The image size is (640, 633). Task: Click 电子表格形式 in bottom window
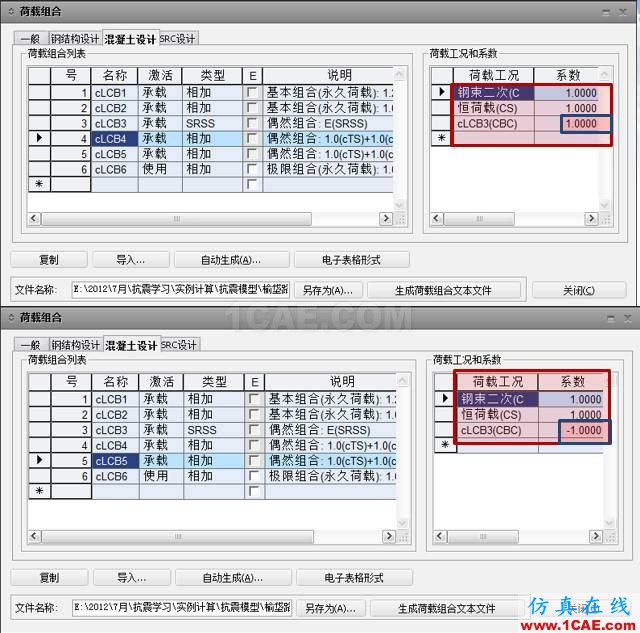pyautogui.click(x=354, y=577)
